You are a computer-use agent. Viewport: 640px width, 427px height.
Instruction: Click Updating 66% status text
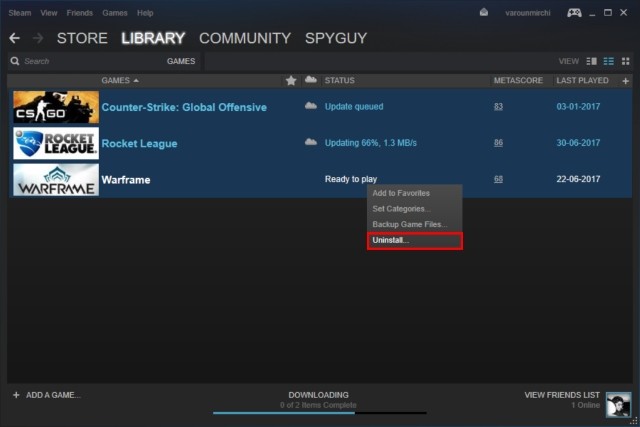tap(371, 143)
